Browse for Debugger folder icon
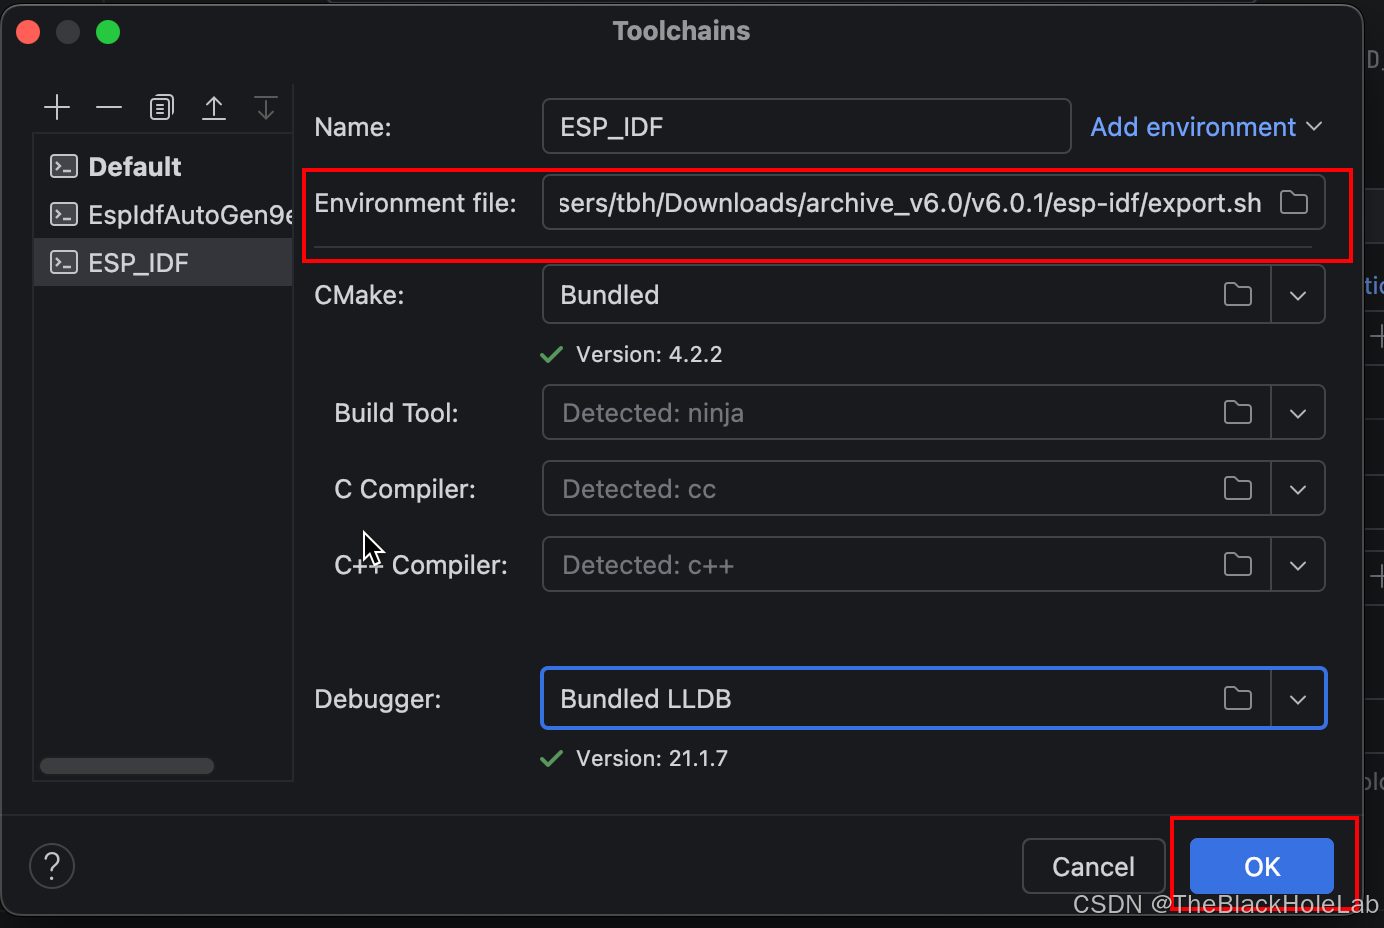 (1238, 698)
